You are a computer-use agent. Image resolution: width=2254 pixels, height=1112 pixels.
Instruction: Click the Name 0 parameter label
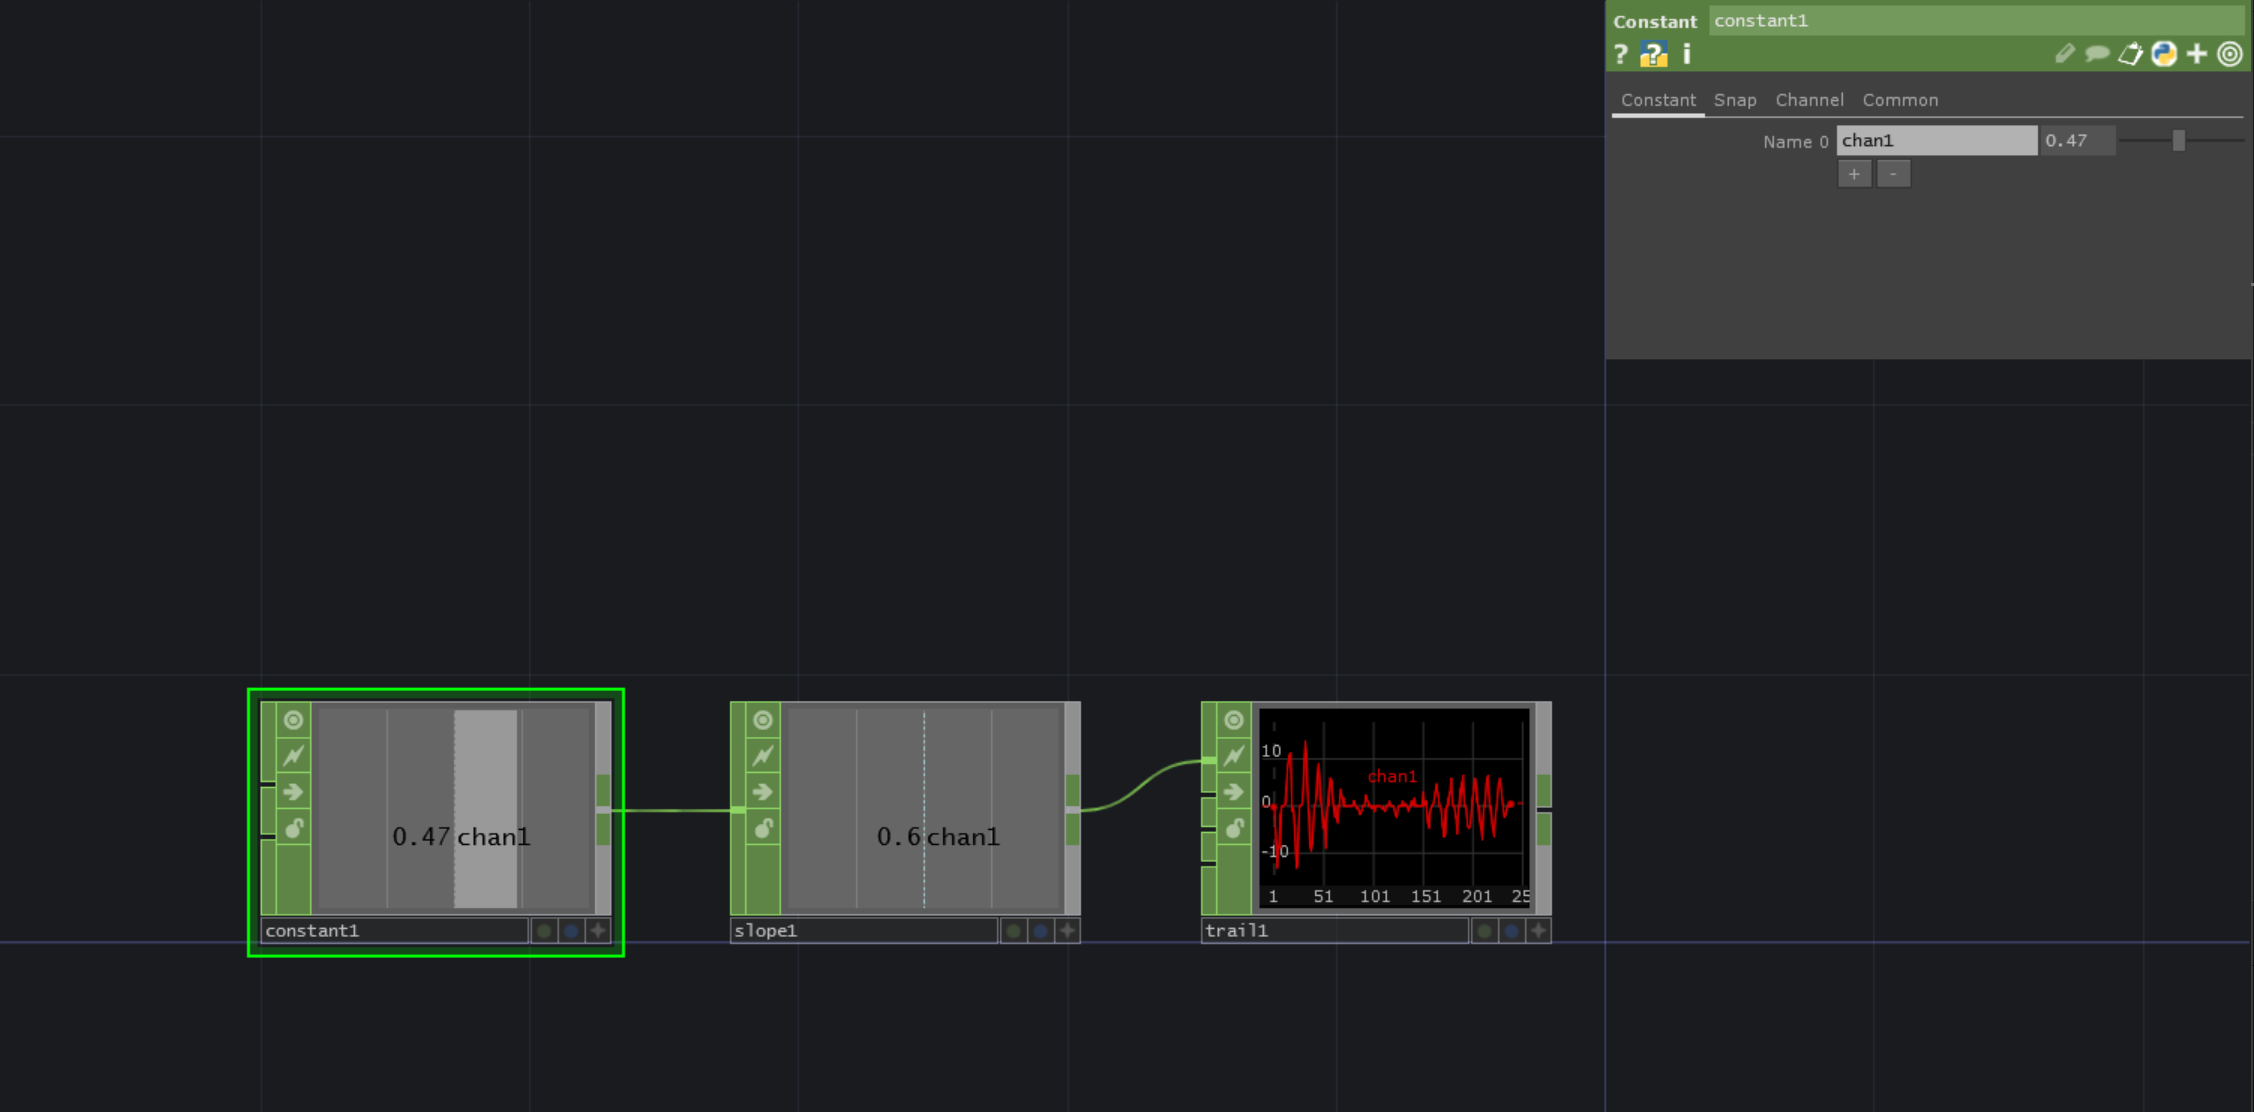click(x=1795, y=142)
